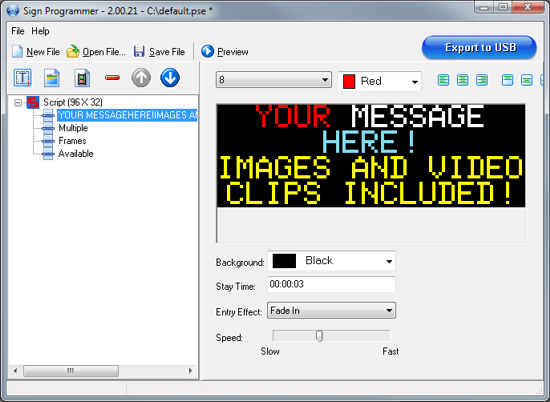This screenshot has height=402, width=550.
Task: Select the Available frame
Action: [x=76, y=154]
